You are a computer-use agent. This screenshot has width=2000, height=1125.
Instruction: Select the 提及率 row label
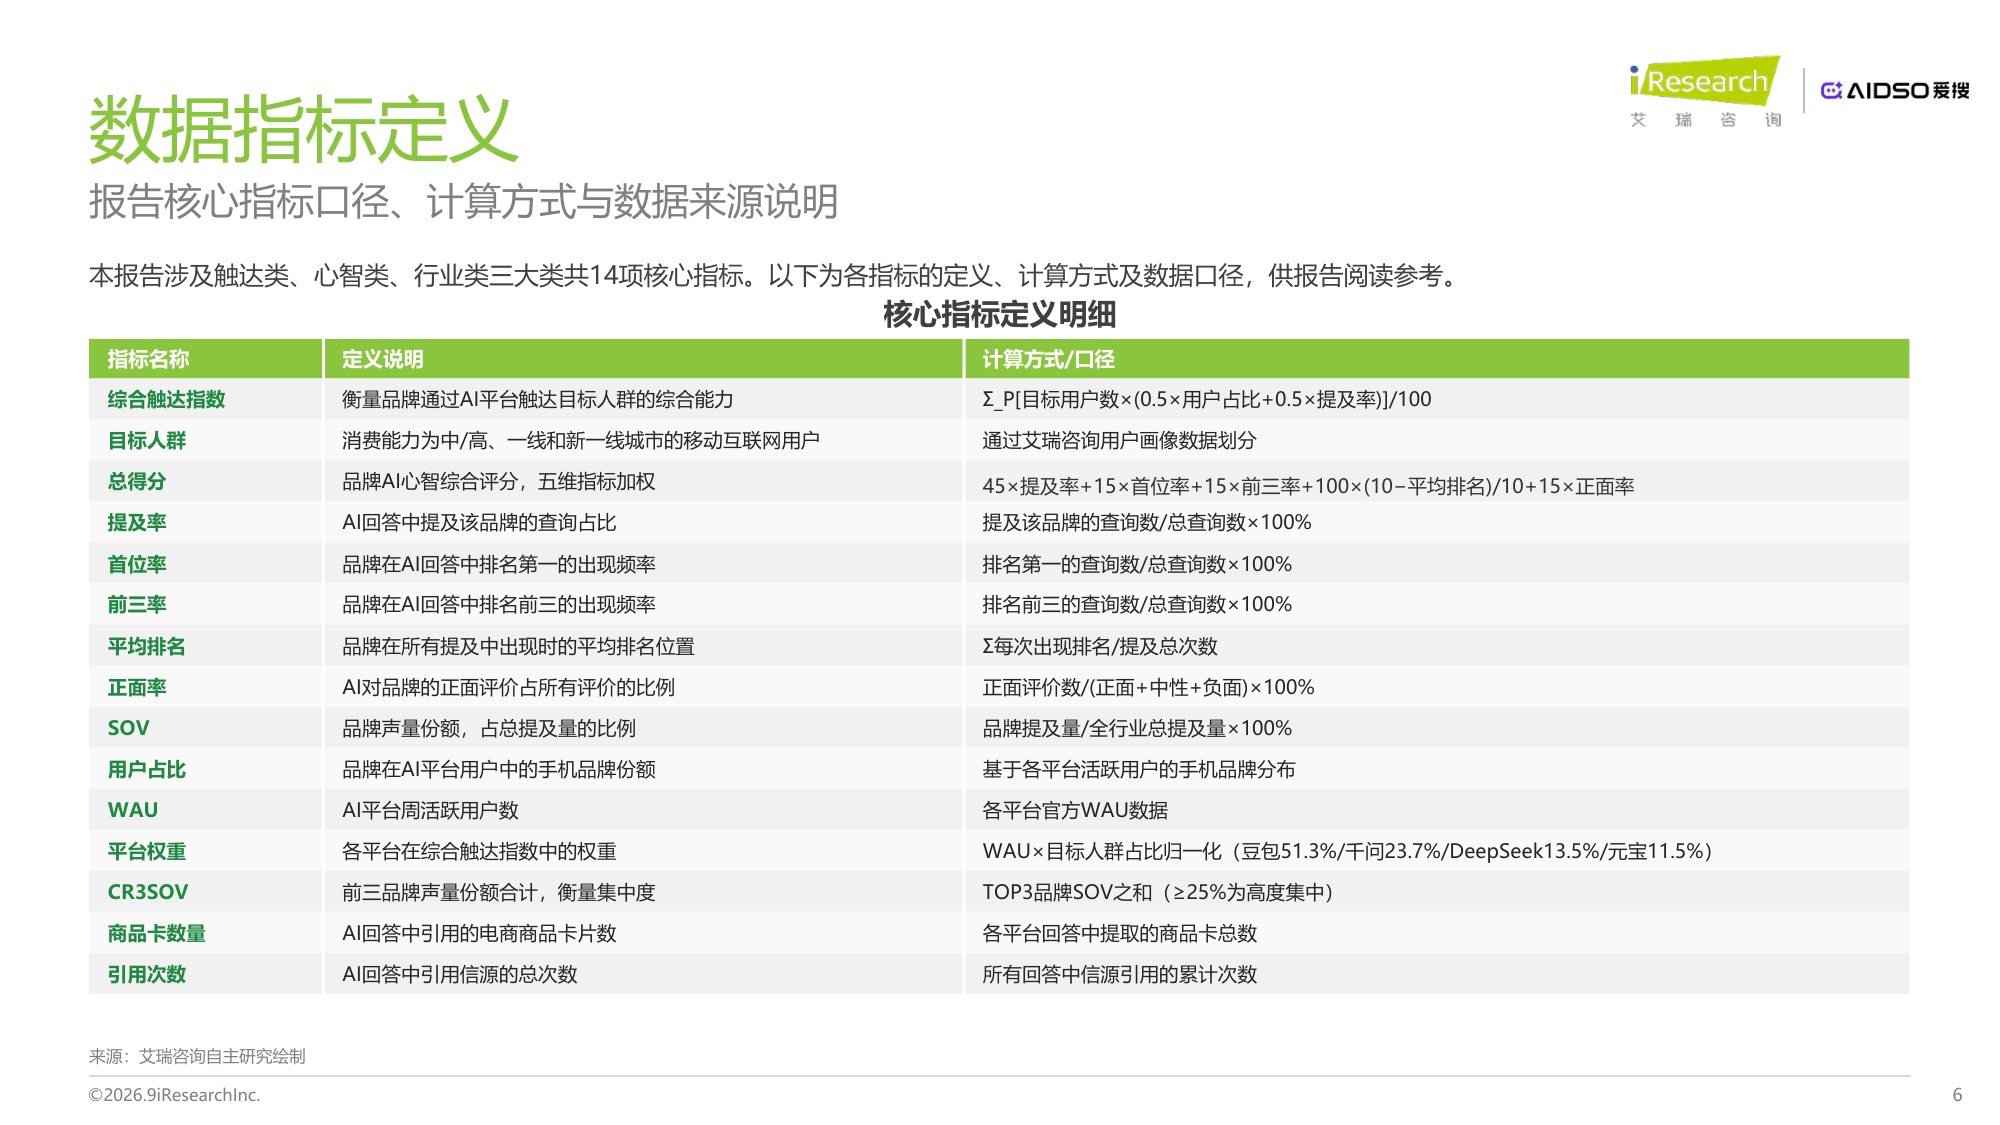tap(136, 522)
